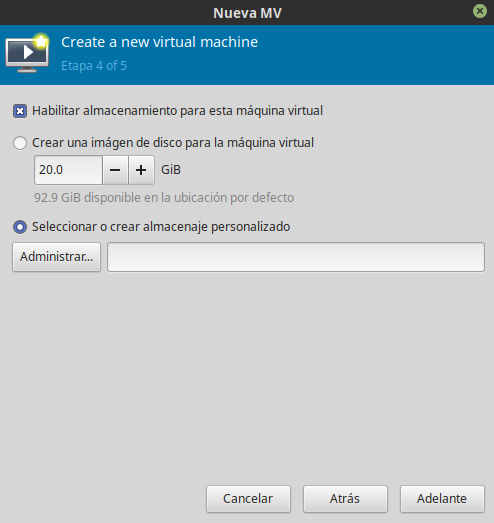Go back with the Atrás button
The image size is (494, 523).
coord(345,499)
